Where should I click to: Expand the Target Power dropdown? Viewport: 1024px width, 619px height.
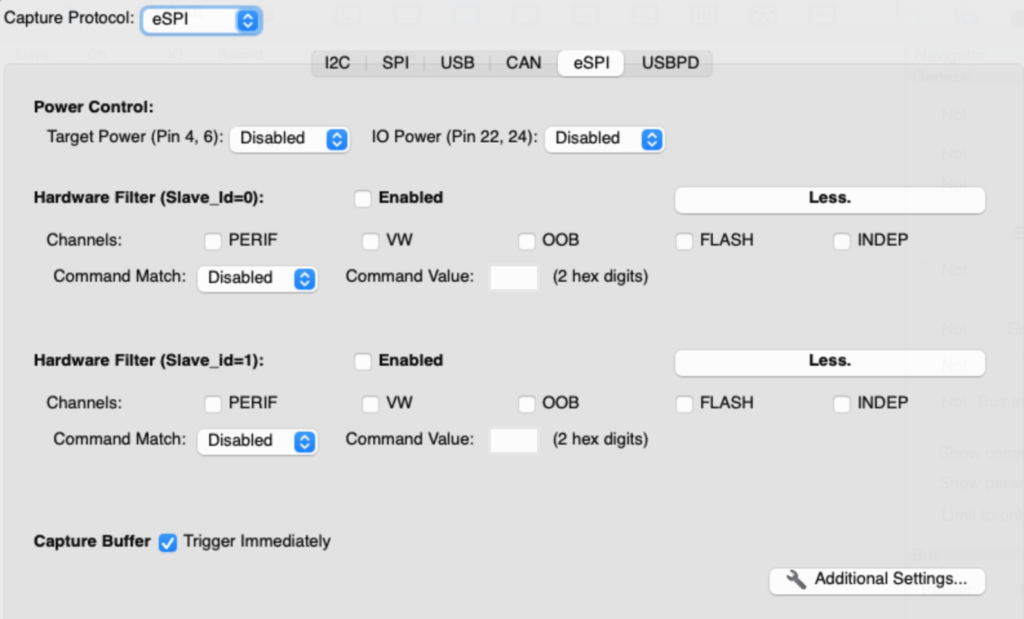click(289, 139)
